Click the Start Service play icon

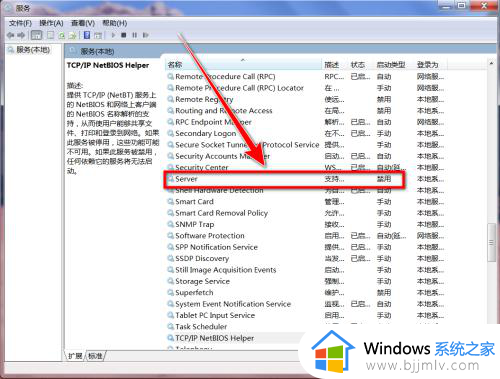pos(113,35)
